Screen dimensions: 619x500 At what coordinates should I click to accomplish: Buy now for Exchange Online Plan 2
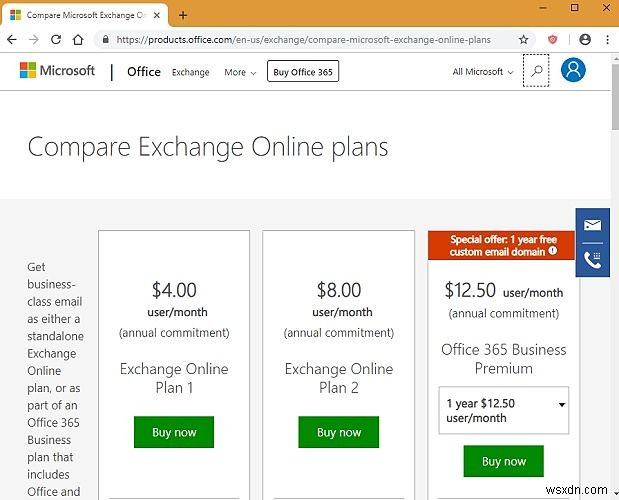click(x=339, y=432)
